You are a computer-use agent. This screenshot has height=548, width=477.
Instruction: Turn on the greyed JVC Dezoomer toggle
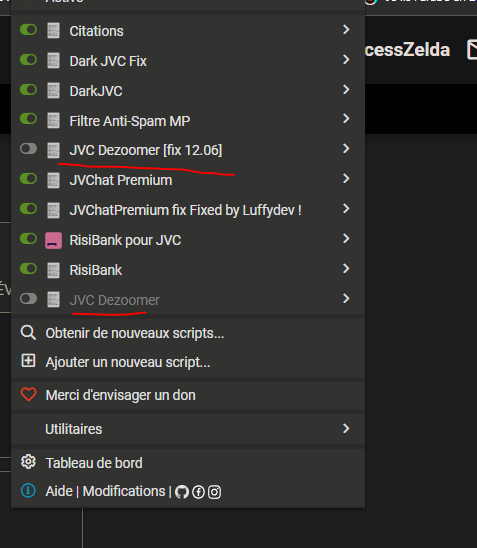[28, 299]
